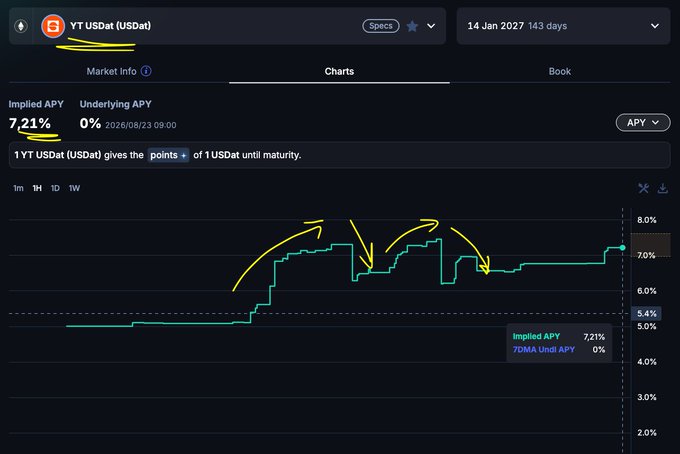Click the Underlying APY 0% value
The width and height of the screenshot is (680, 454).
(x=90, y=123)
